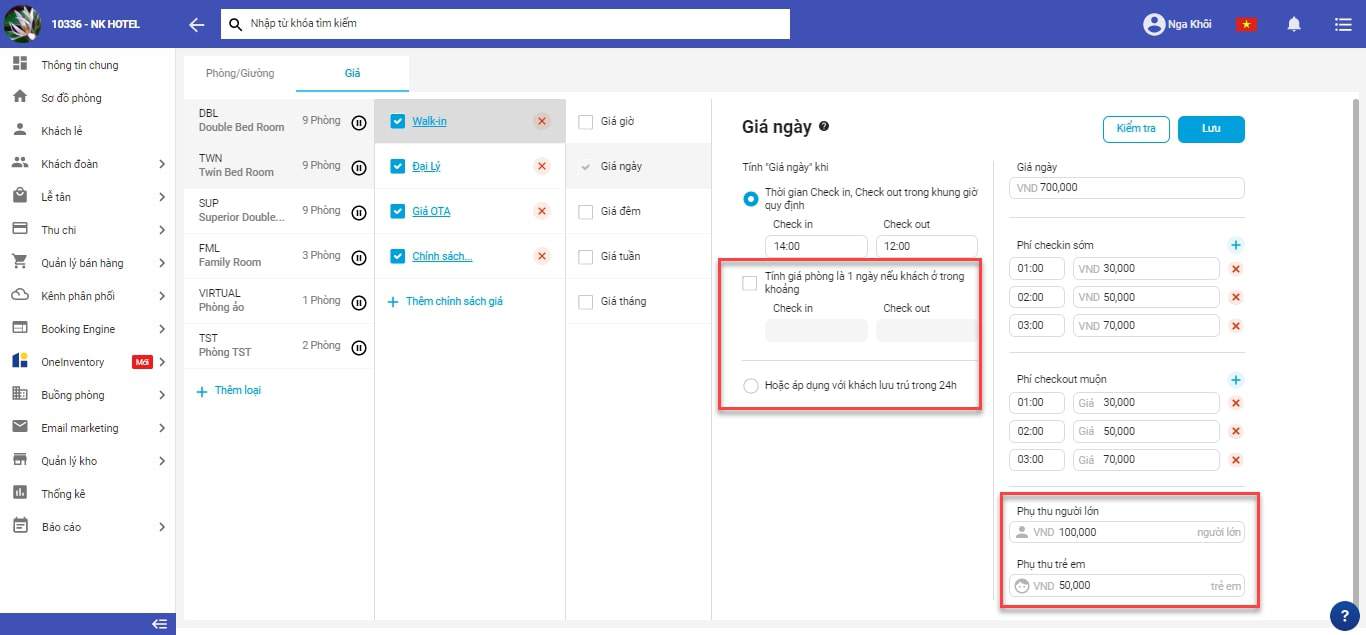
Task: Switch to the Phòng/Giường tab
Action: pyautogui.click(x=240, y=73)
